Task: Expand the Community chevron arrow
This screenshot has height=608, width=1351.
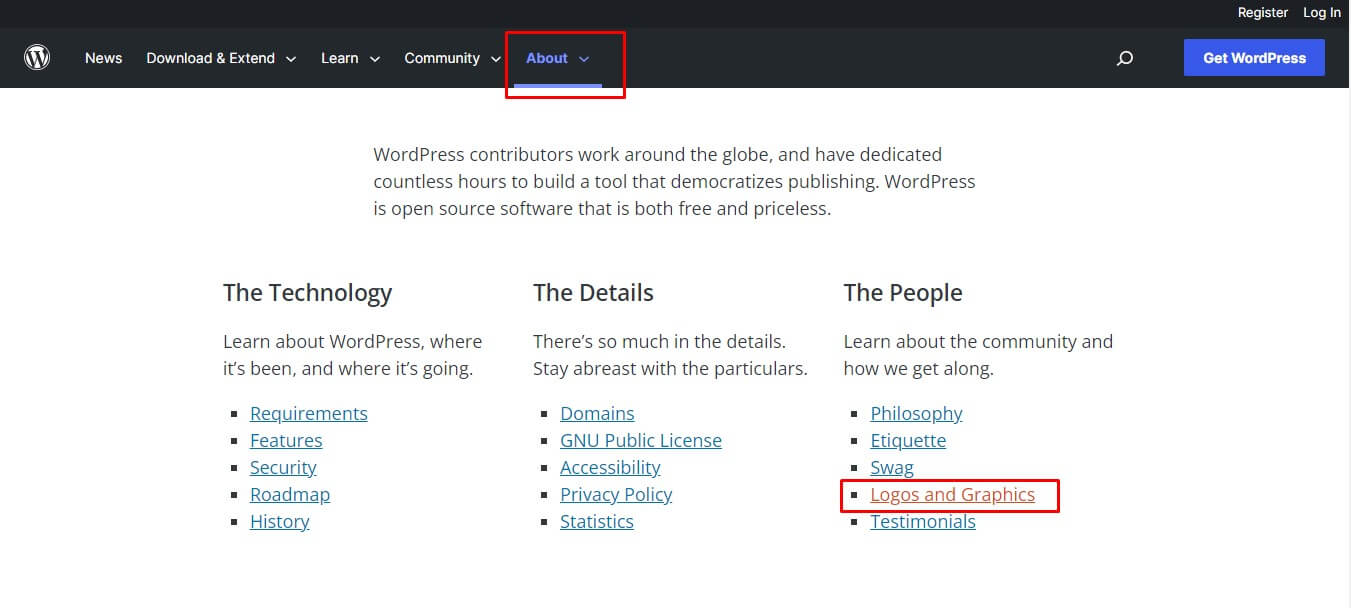Action: coord(496,59)
